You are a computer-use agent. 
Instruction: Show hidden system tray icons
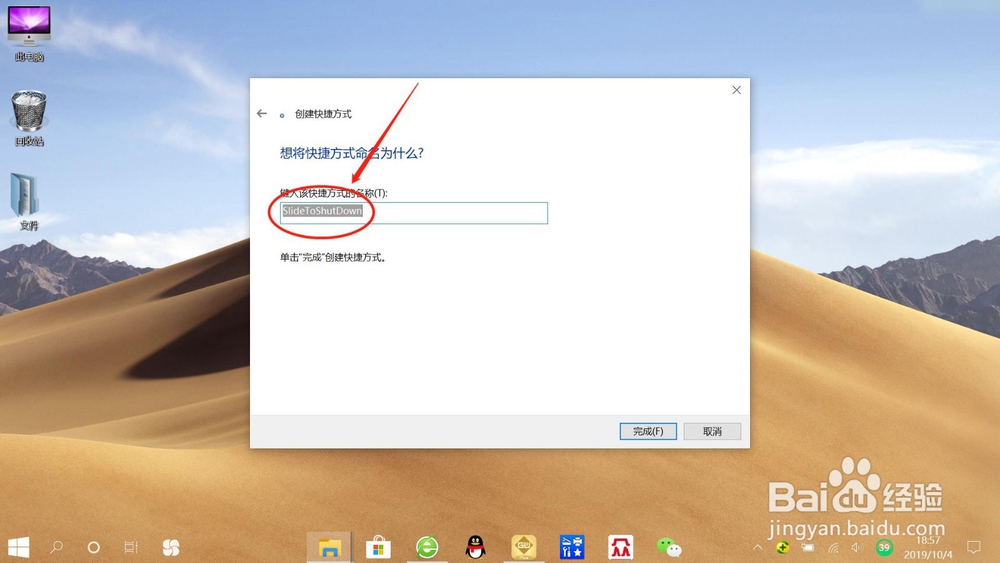(758, 547)
